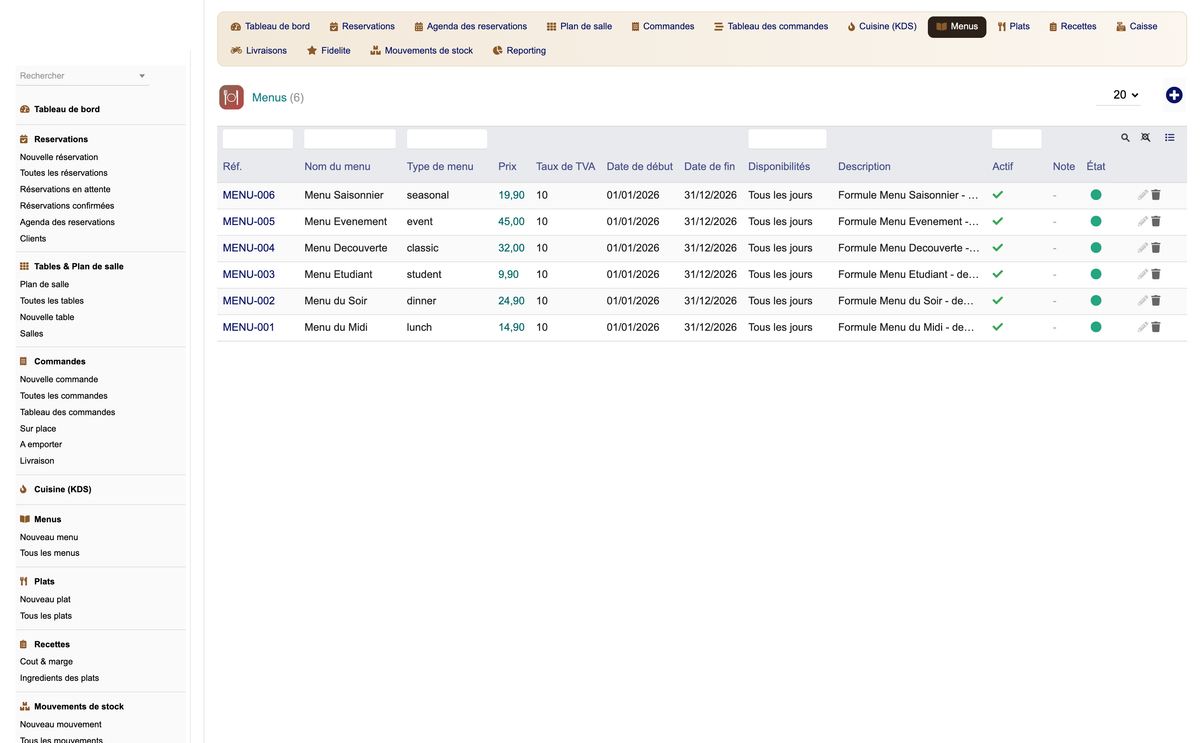Sort by the Nom du menu column header
This screenshot has height=743, width=1200.
[x=337, y=166]
